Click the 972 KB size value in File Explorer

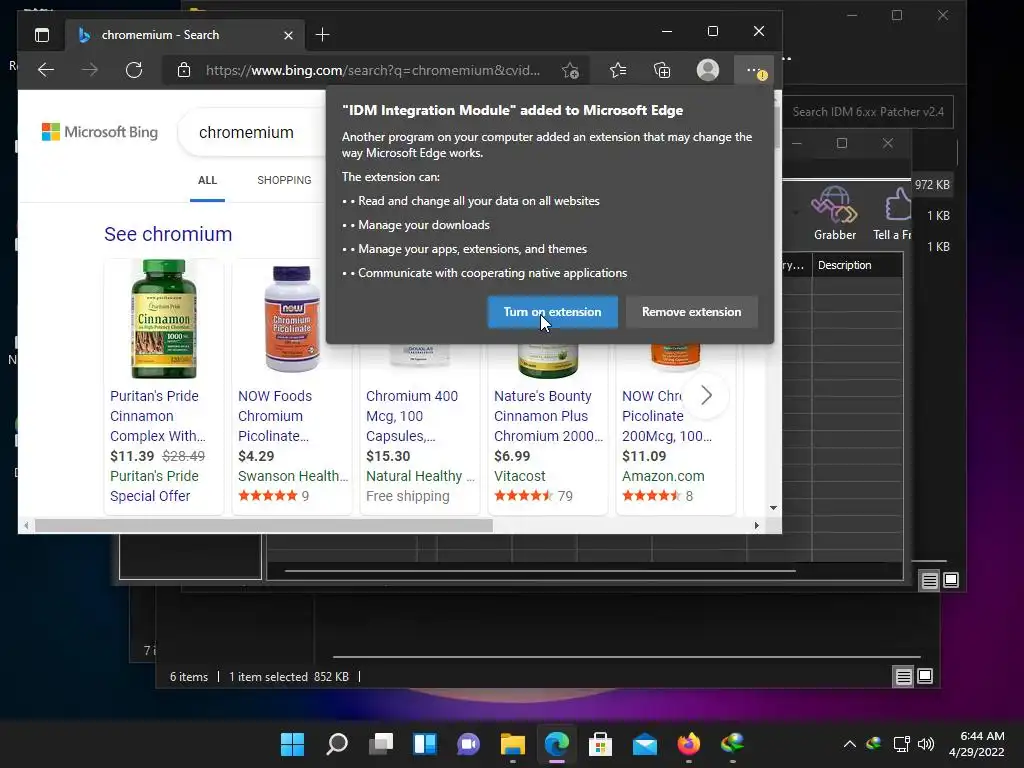932,185
